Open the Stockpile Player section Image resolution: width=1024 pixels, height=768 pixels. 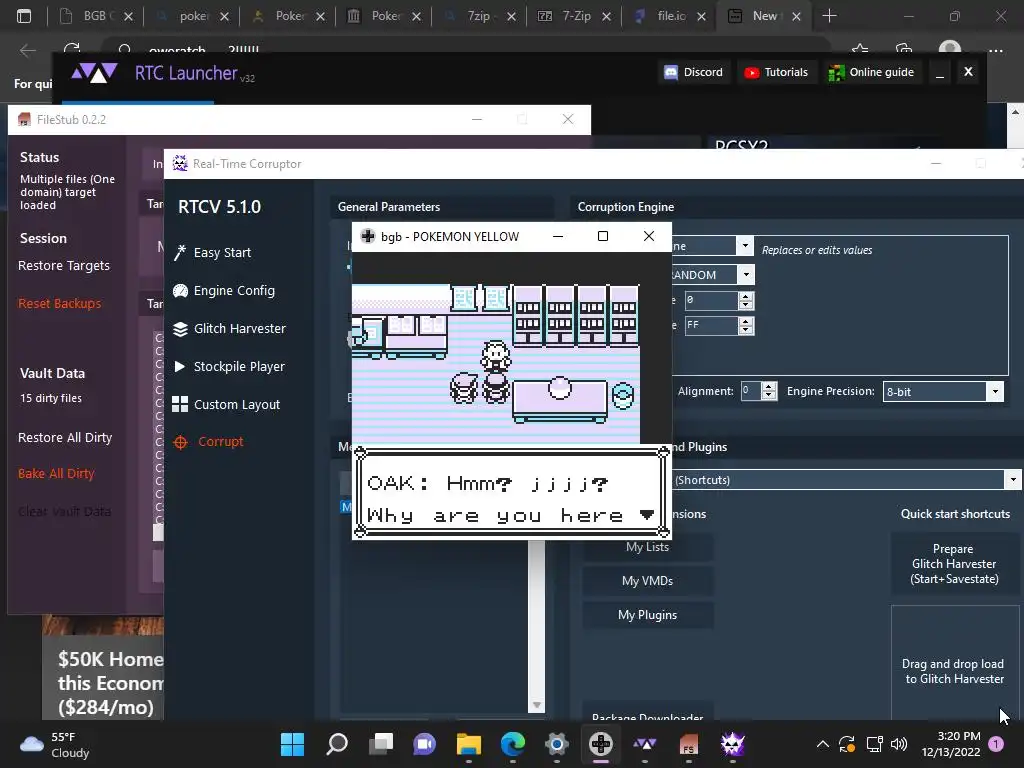(x=229, y=366)
